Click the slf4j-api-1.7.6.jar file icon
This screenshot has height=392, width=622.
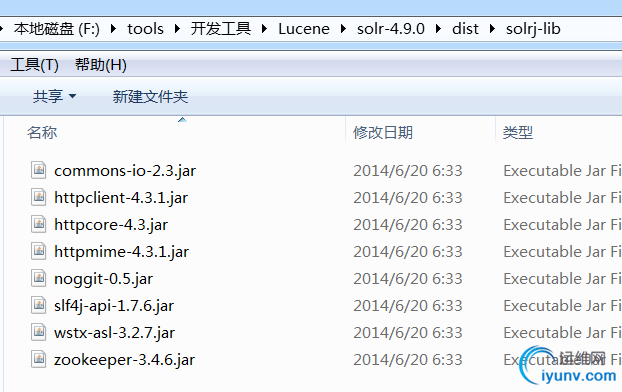tap(38, 305)
